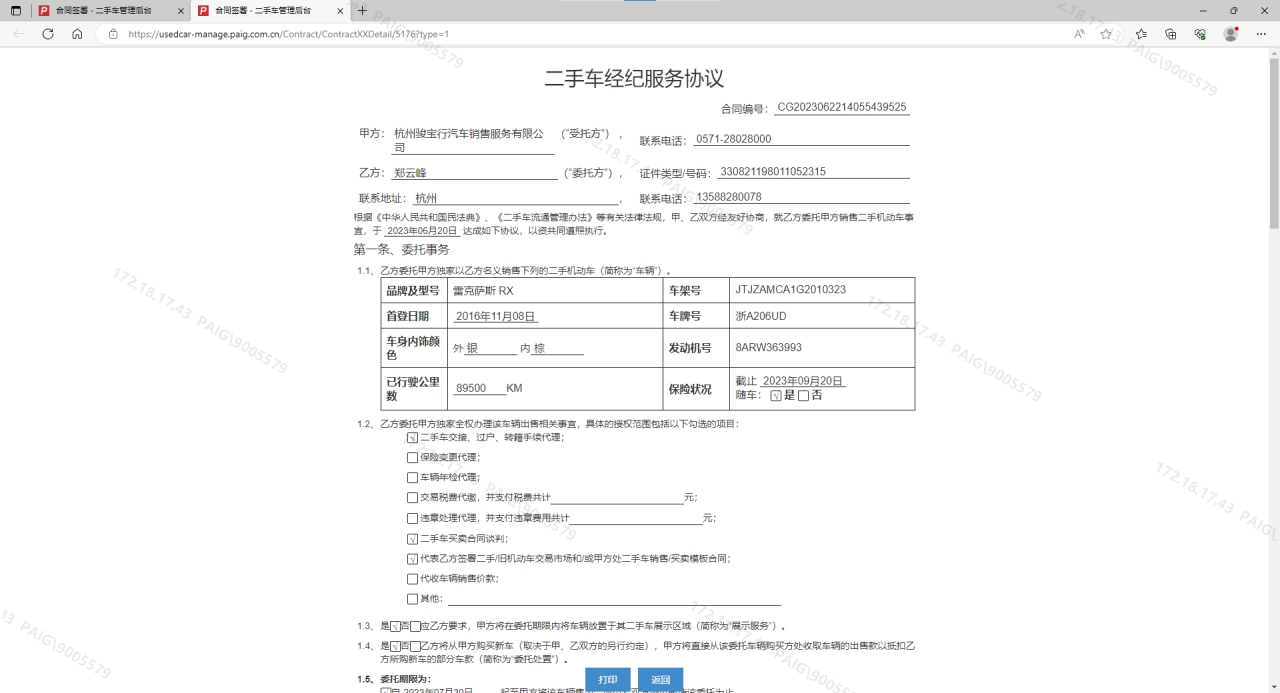
Task: Refresh the current page
Action: coord(48,33)
